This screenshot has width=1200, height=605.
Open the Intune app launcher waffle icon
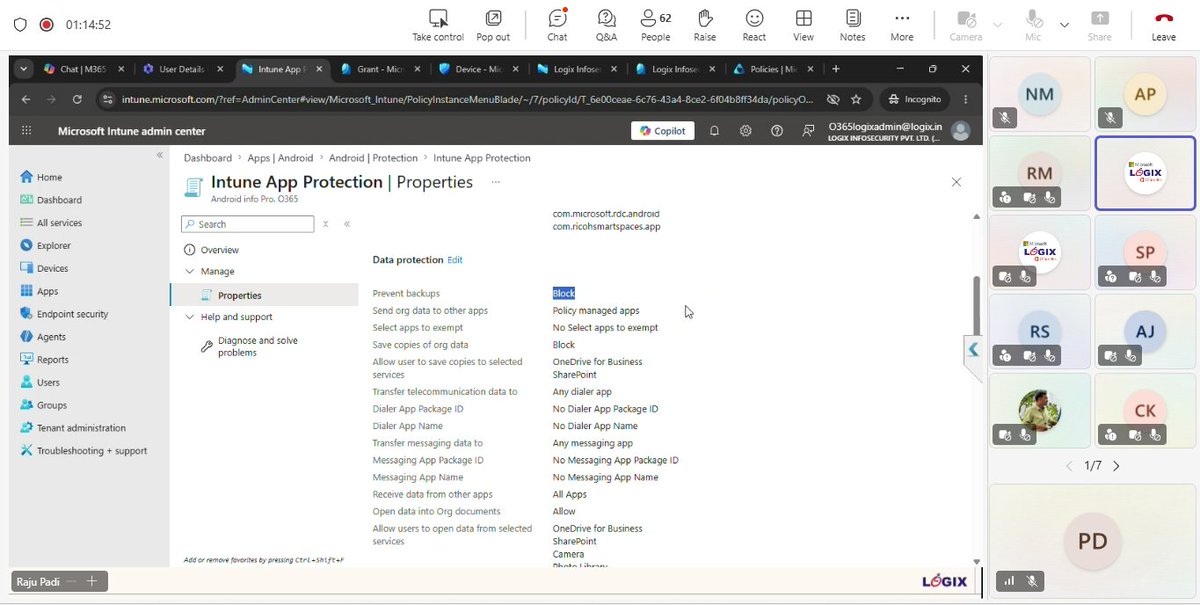(x=26, y=131)
